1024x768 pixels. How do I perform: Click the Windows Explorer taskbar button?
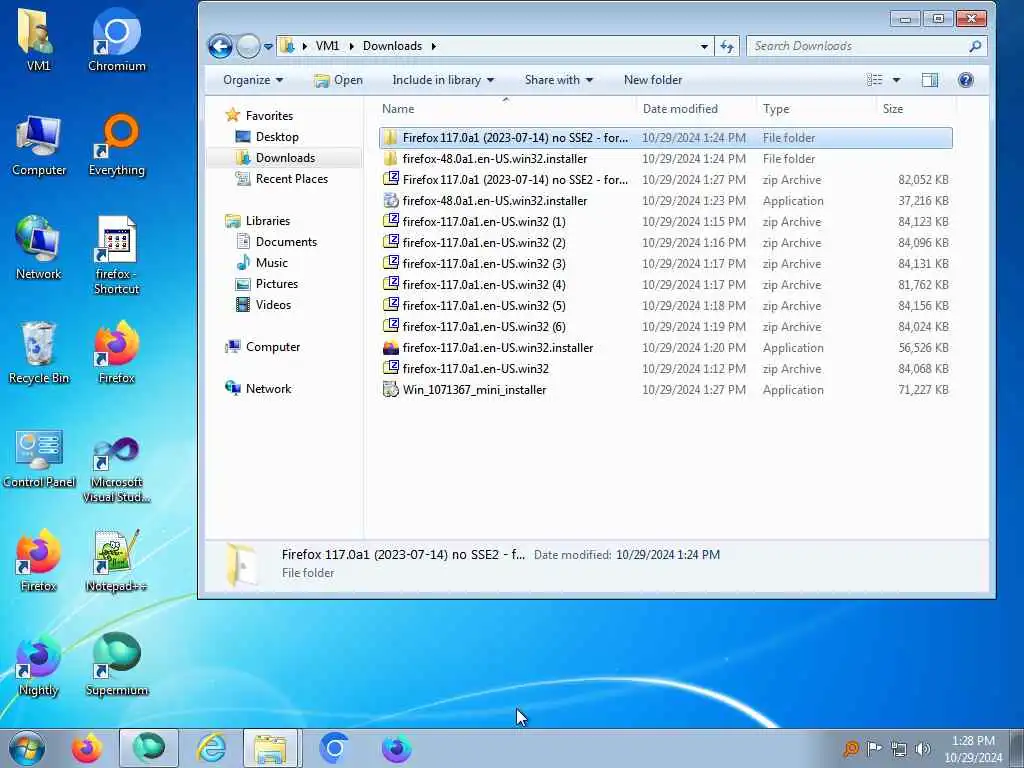pyautogui.click(x=270, y=748)
